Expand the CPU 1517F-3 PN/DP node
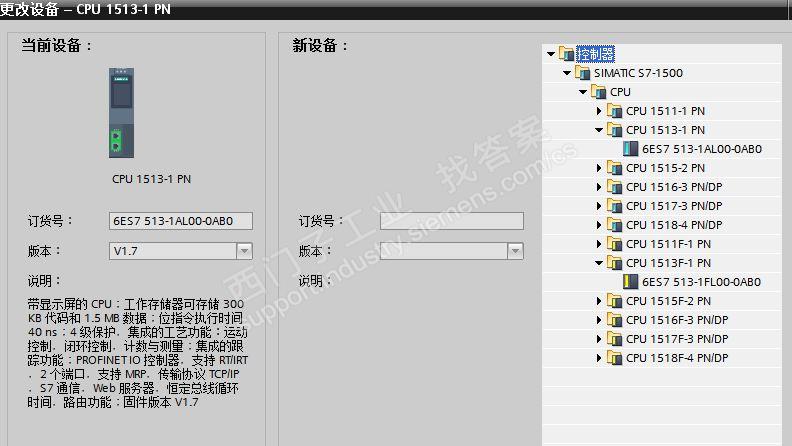Image resolution: width=792 pixels, height=446 pixels. coord(599,339)
